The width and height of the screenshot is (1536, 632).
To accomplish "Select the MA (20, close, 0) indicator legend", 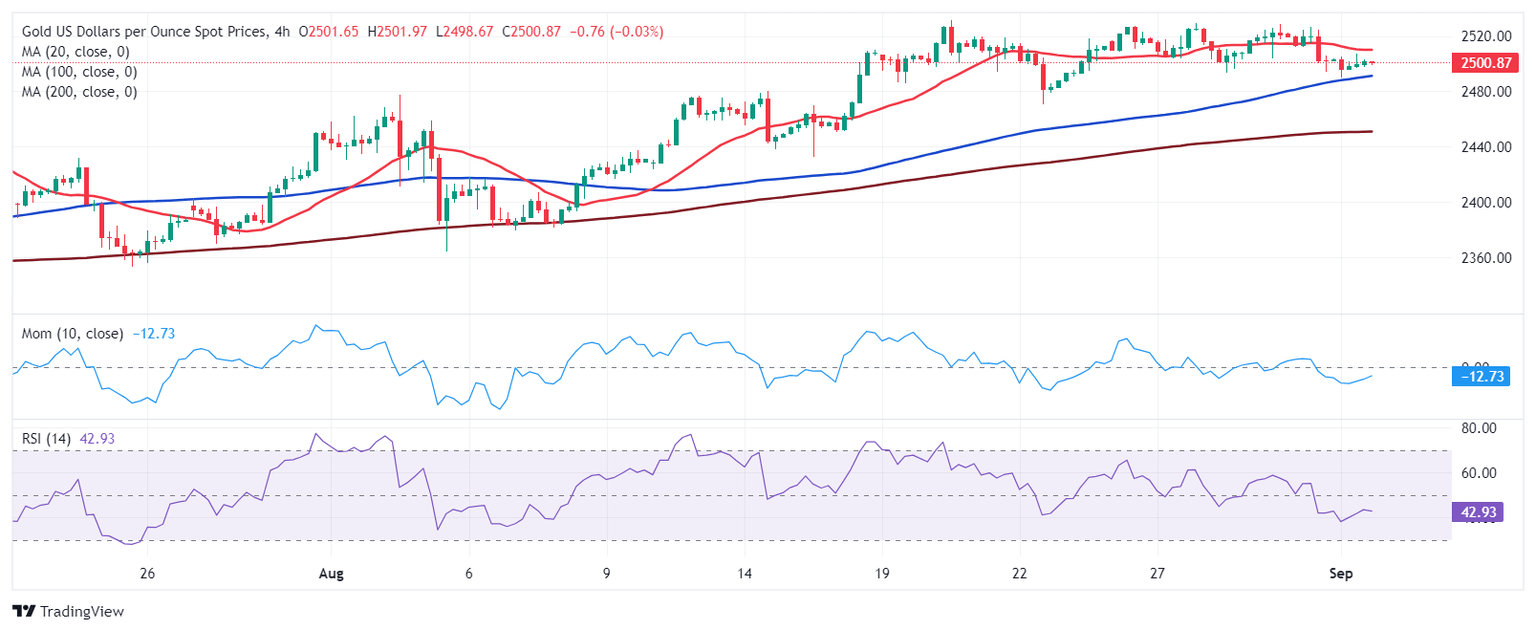I will pyautogui.click(x=75, y=52).
